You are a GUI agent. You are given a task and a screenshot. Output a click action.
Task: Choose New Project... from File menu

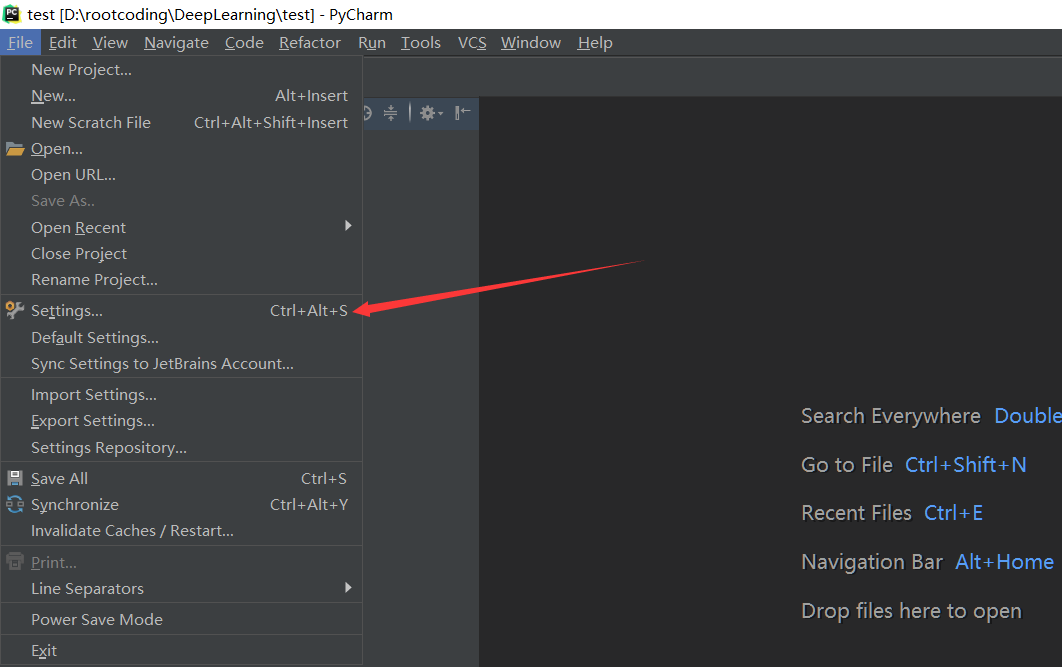182,70
